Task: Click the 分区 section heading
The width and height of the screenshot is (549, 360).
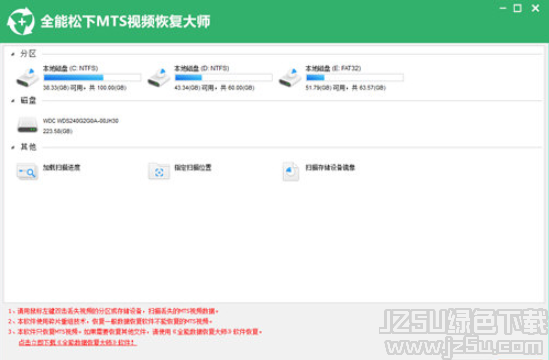Action: coord(28,54)
